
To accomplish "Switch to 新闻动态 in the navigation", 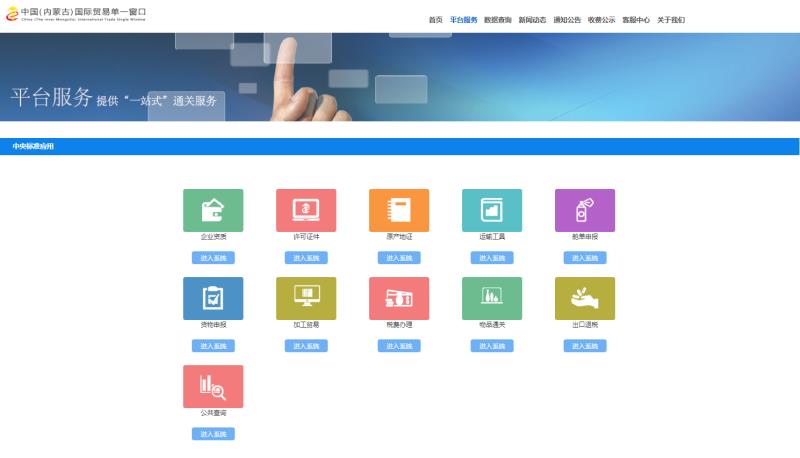I will tap(532, 20).
